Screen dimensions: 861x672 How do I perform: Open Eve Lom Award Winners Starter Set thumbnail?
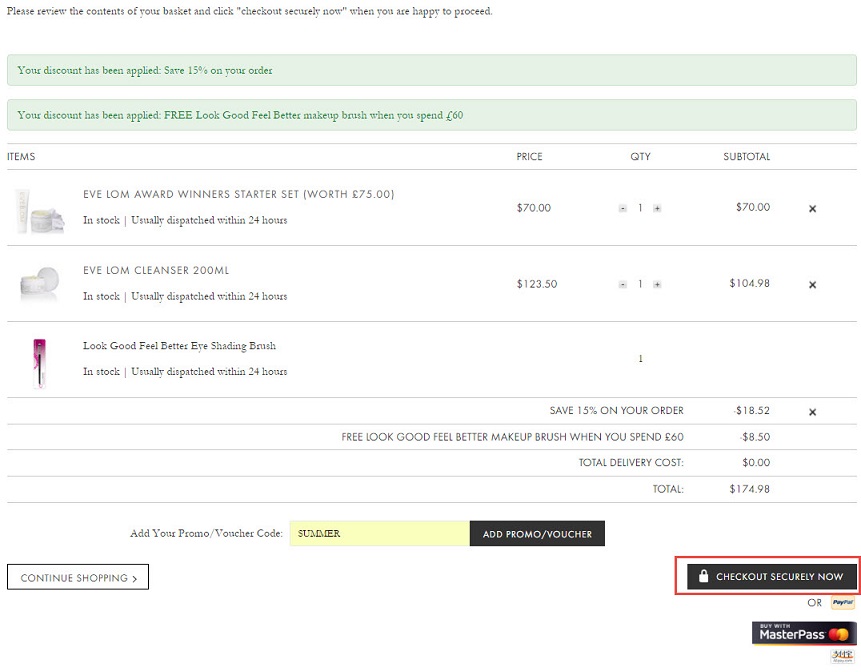click(x=40, y=211)
